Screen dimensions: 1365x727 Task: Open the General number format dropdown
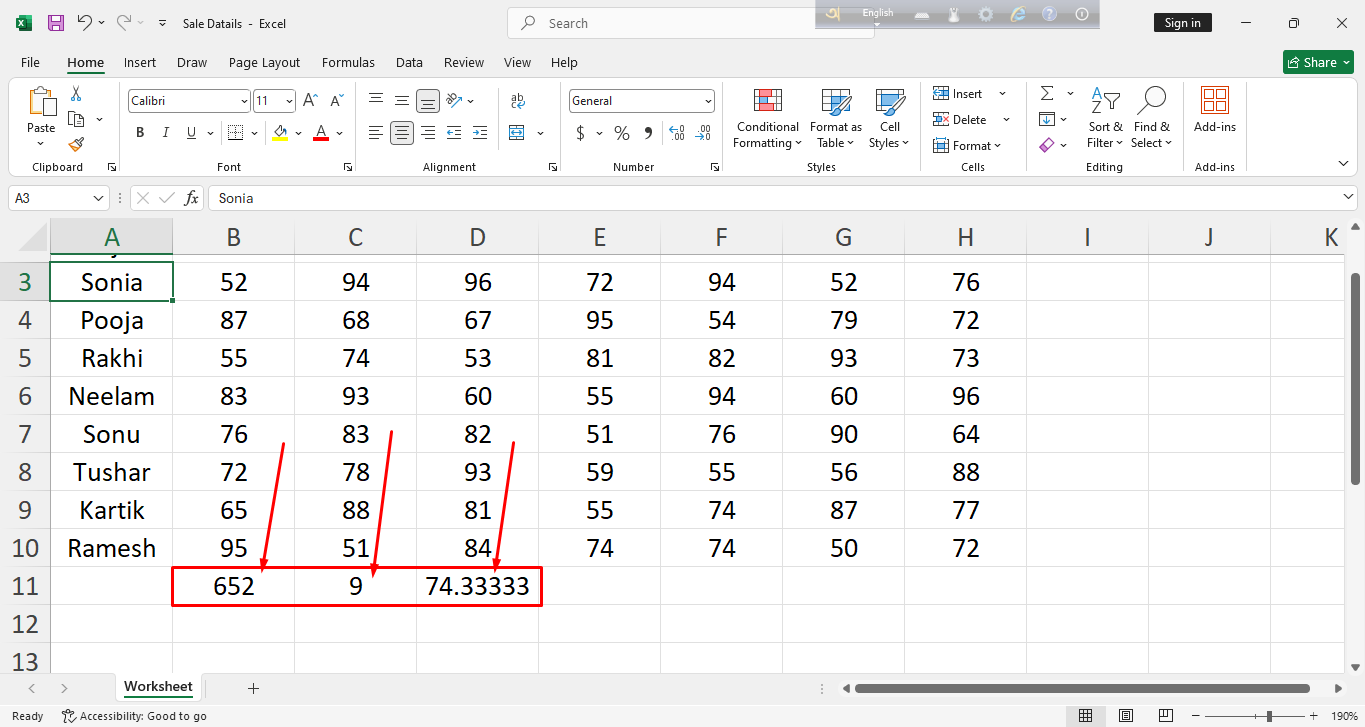[x=708, y=101]
